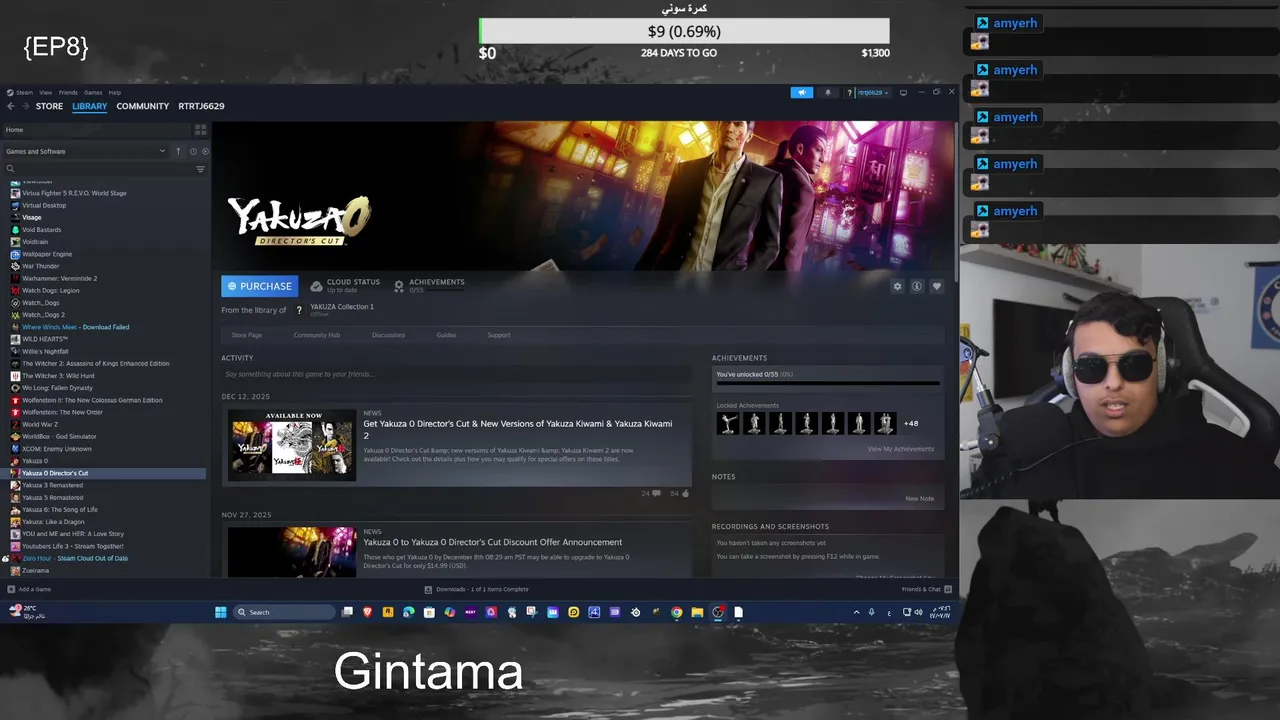This screenshot has height=720, width=1280.
Task: Switch to the COMMUNITY tab
Action: click(142, 106)
